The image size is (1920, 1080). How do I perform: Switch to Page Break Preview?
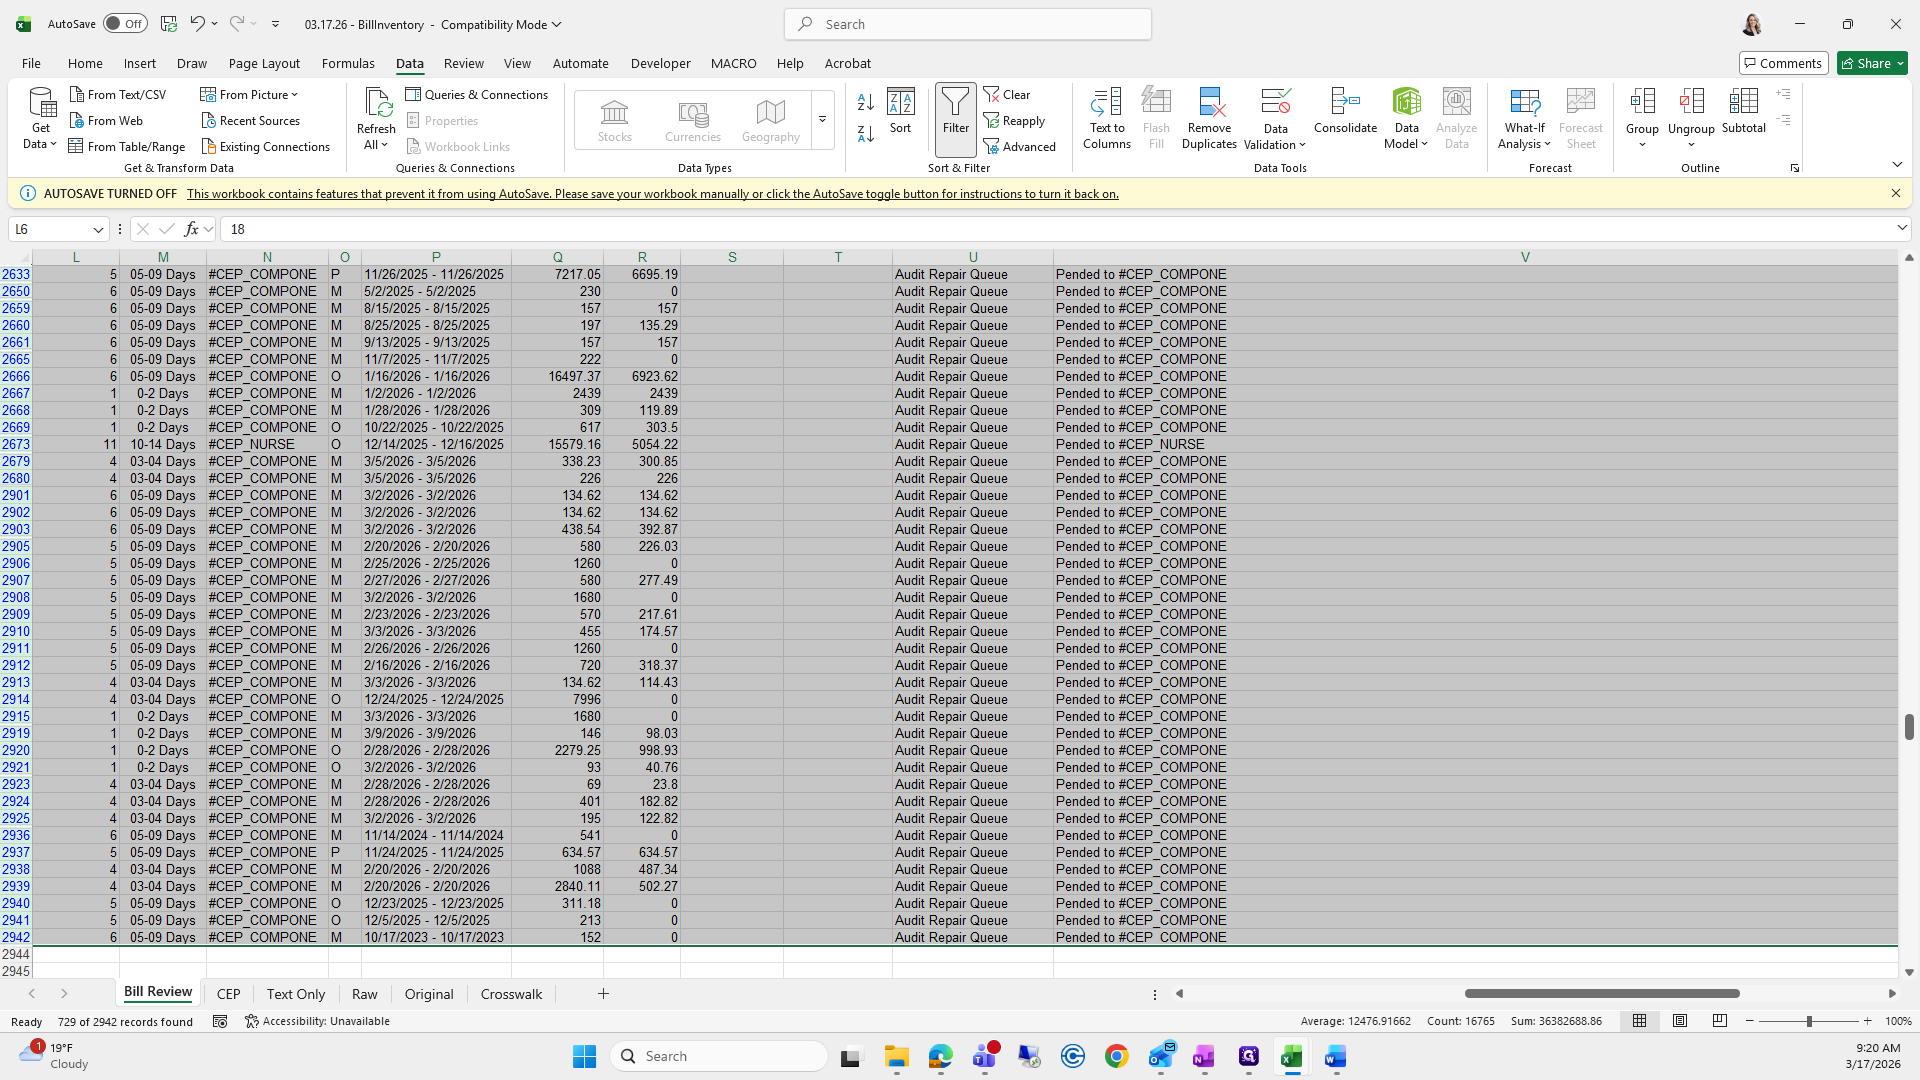pos(1720,1021)
